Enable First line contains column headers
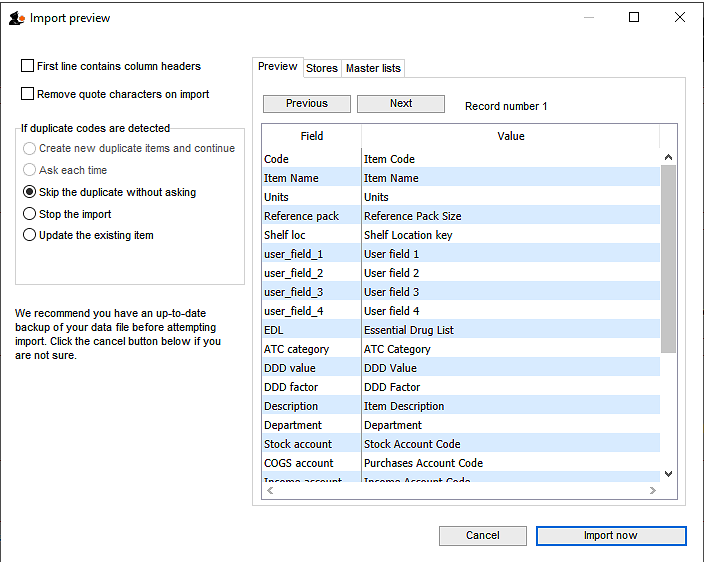Screen dimensions: 704x562 28,66
